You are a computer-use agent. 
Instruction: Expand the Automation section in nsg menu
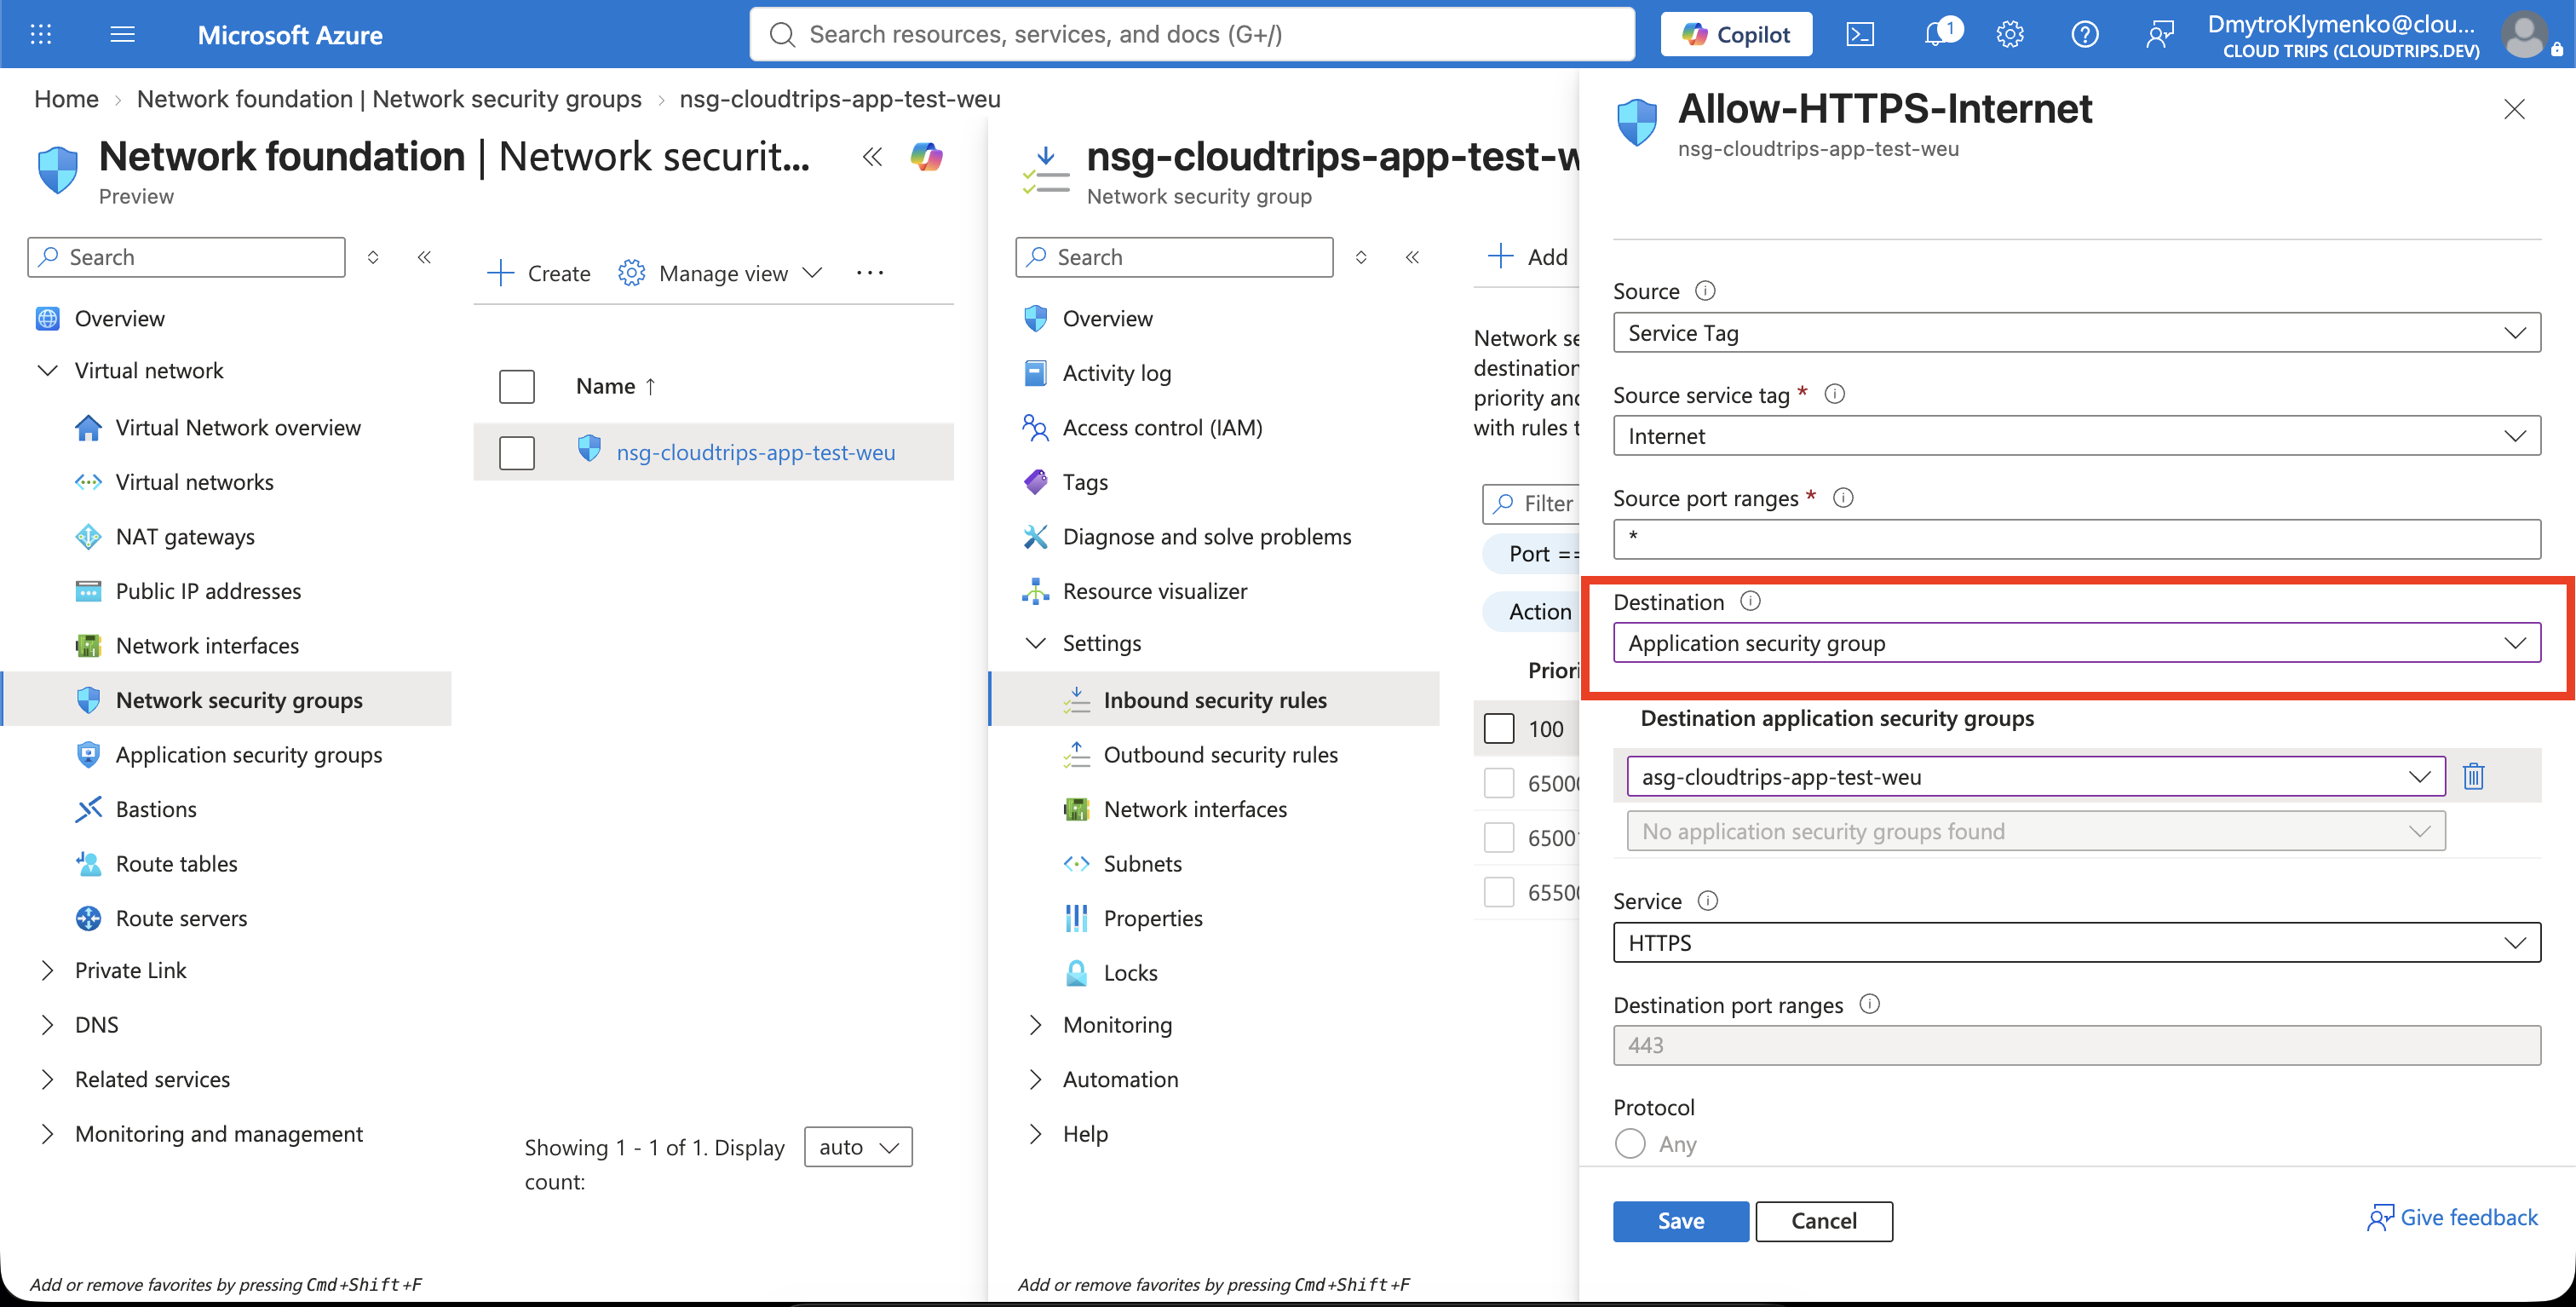[x=1036, y=1079]
